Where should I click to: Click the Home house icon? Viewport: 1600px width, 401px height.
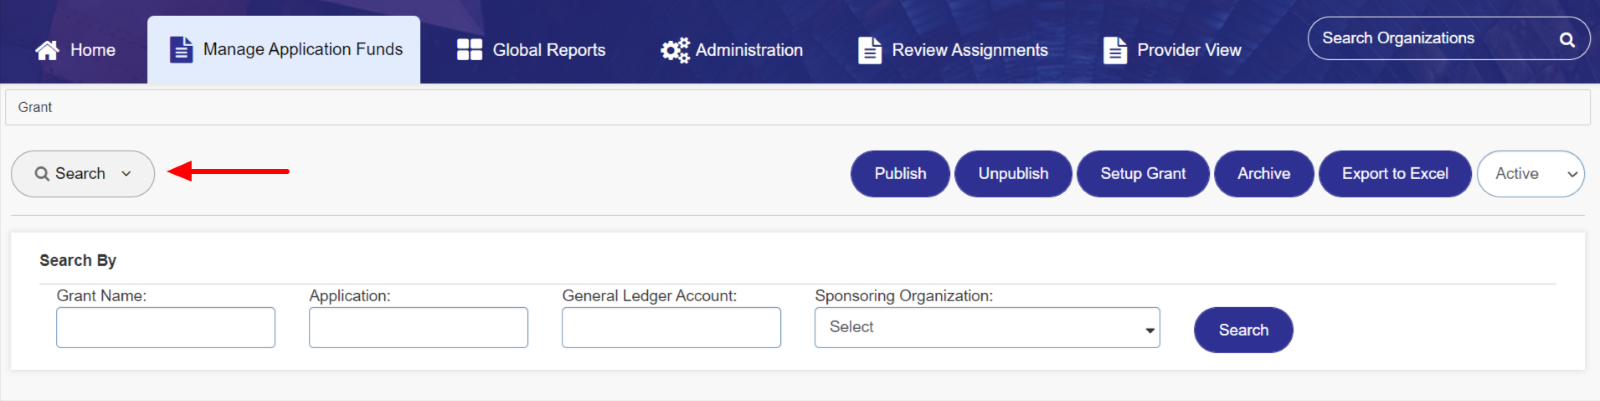47,50
